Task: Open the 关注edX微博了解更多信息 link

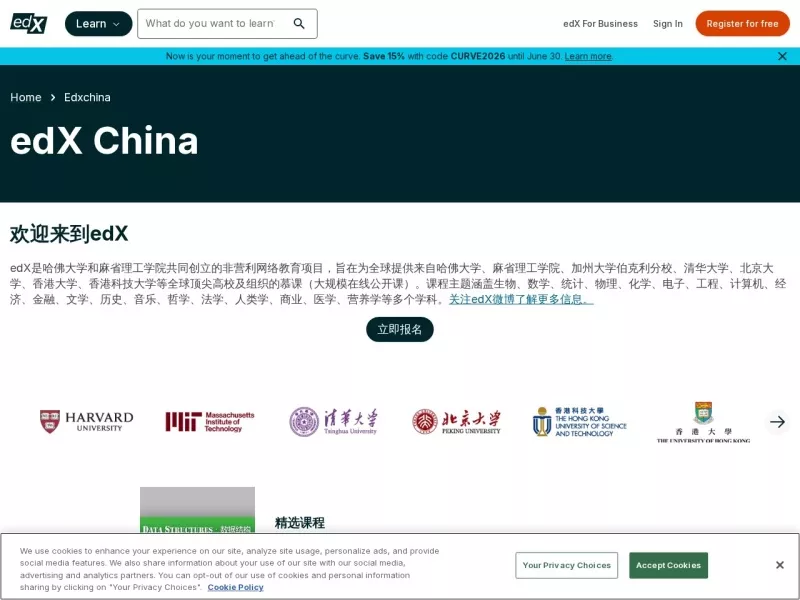Action: coord(521,299)
